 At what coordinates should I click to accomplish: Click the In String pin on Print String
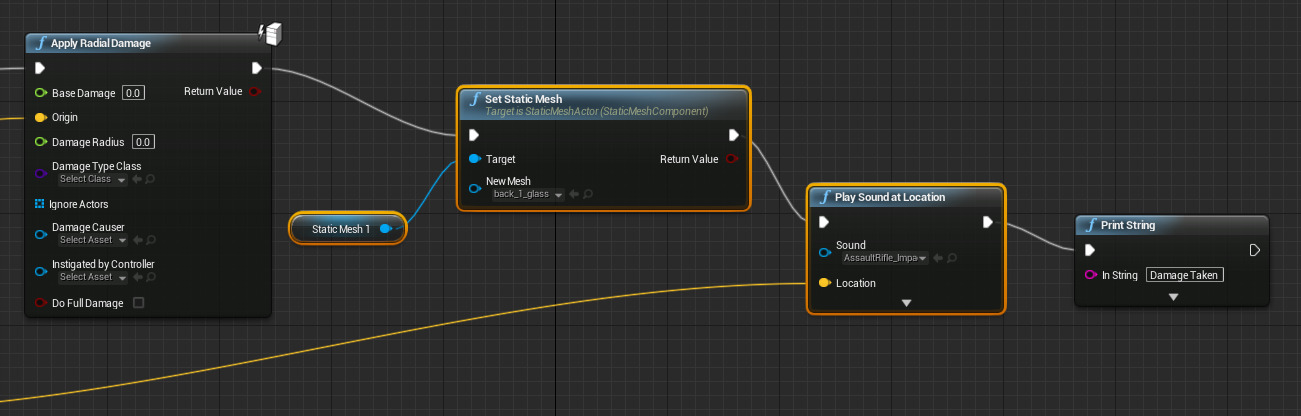click(1090, 275)
